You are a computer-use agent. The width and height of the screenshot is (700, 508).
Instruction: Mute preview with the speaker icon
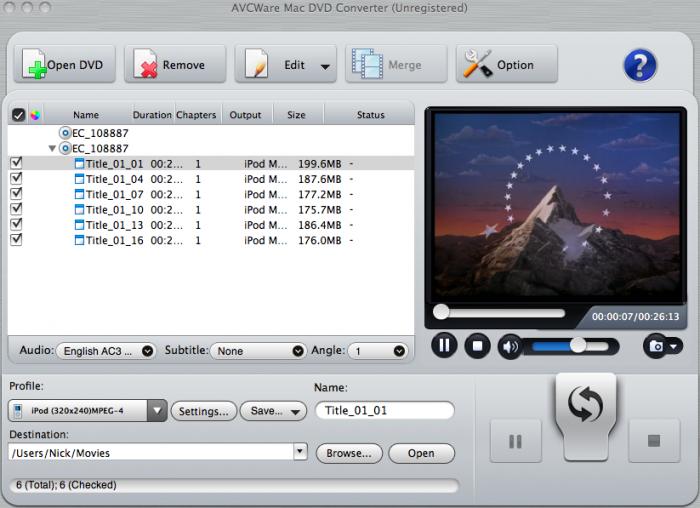(x=510, y=346)
